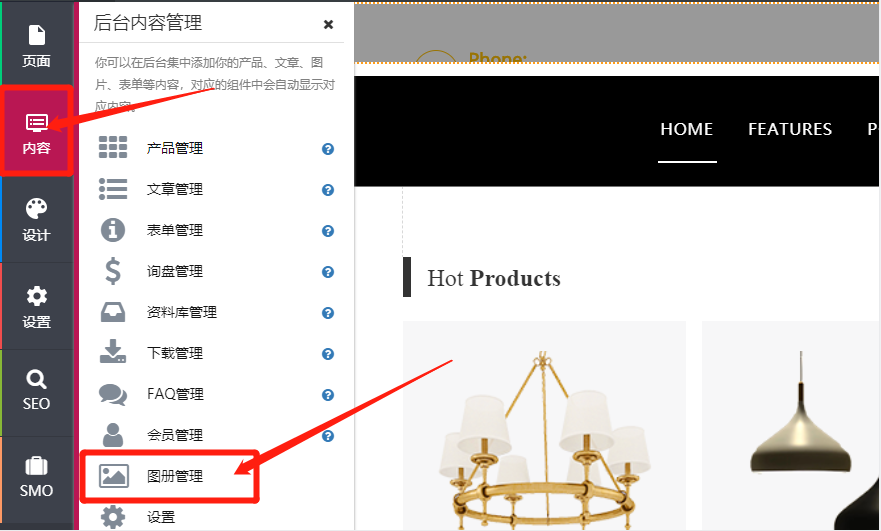Select the 内容 sidebar icon
This screenshot has width=881, height=531.
click(x=36, y=131)
